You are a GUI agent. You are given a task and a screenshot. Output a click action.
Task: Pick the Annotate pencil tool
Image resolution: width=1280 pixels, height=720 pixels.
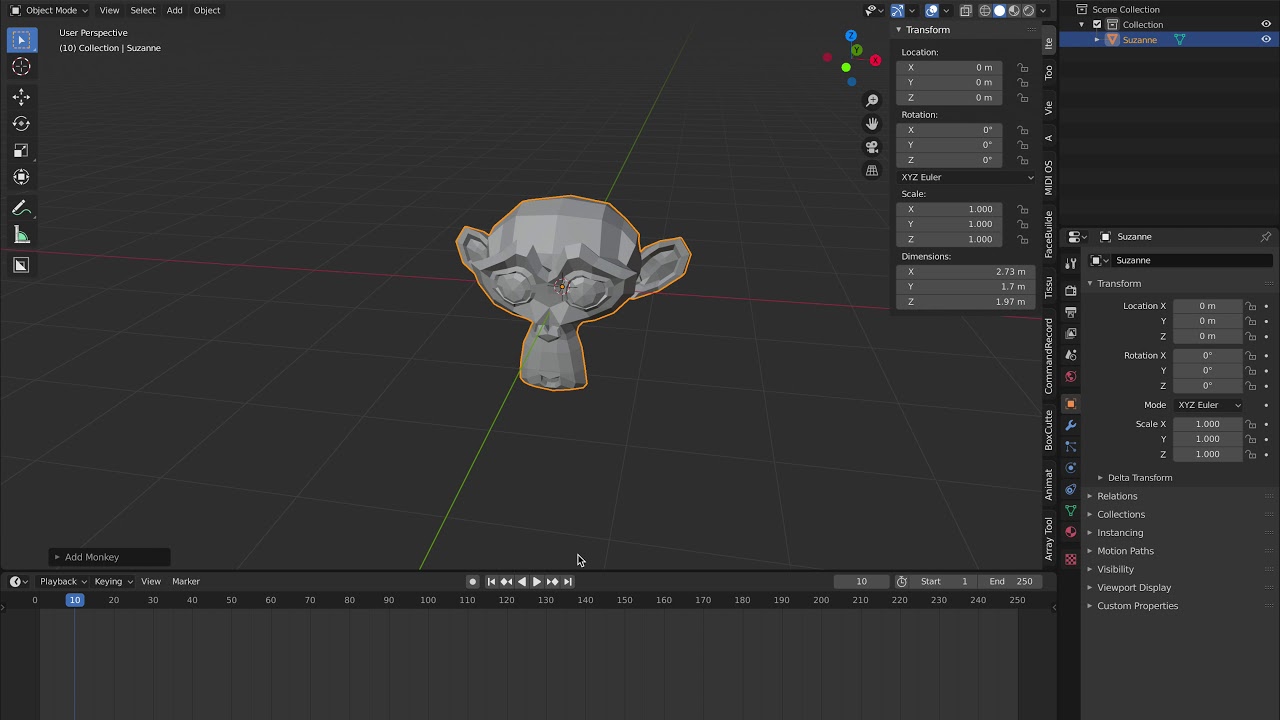pyautogui.click(x=21, y=208)
